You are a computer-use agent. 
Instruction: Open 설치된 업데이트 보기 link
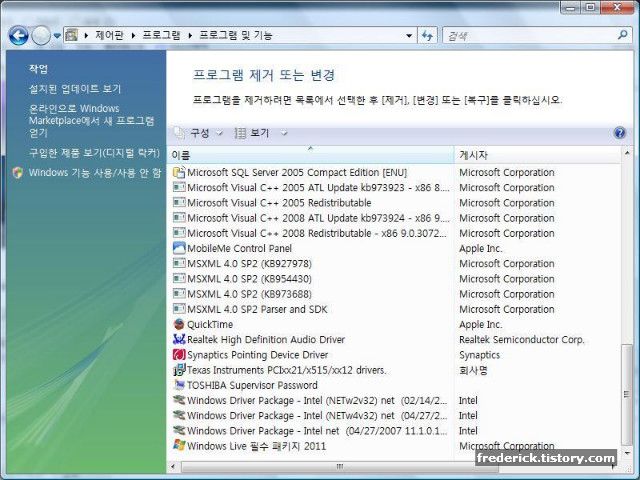75,89
